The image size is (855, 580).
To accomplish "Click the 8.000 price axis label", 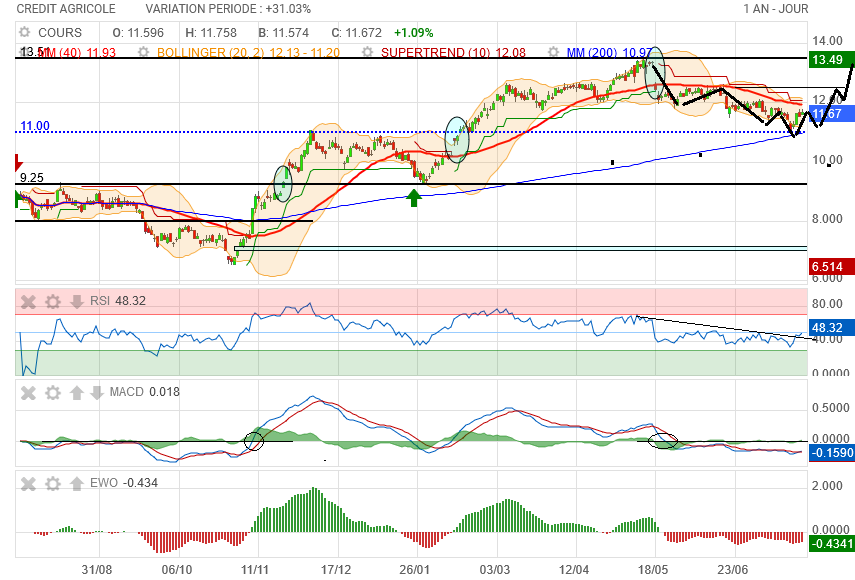I will coord(827,219).
